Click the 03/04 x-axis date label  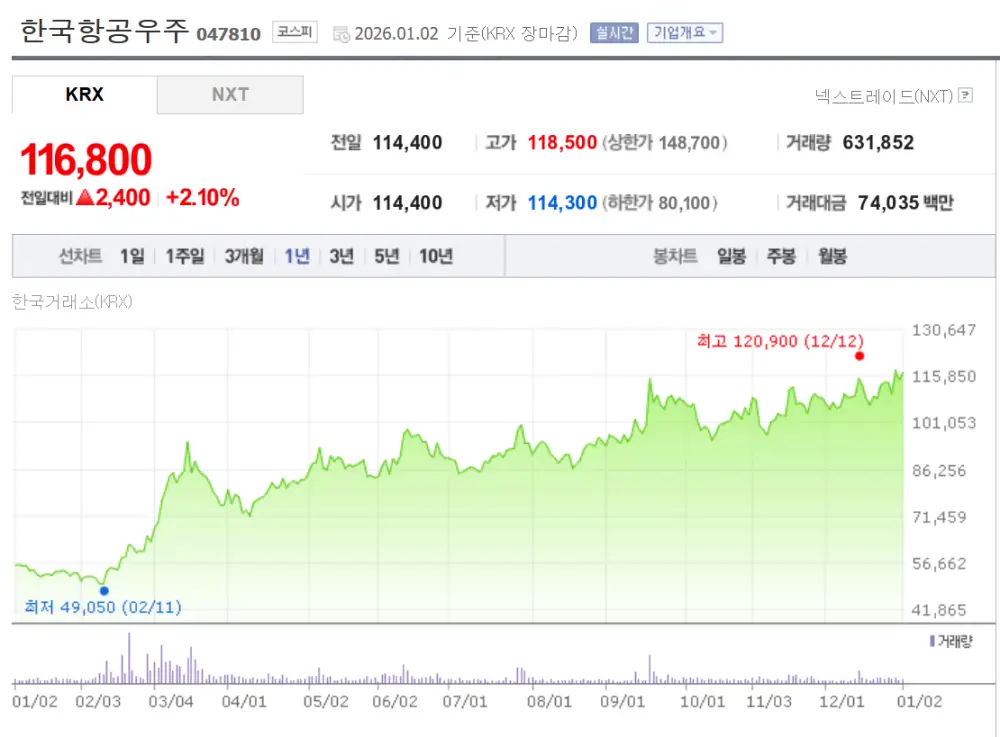171,702
